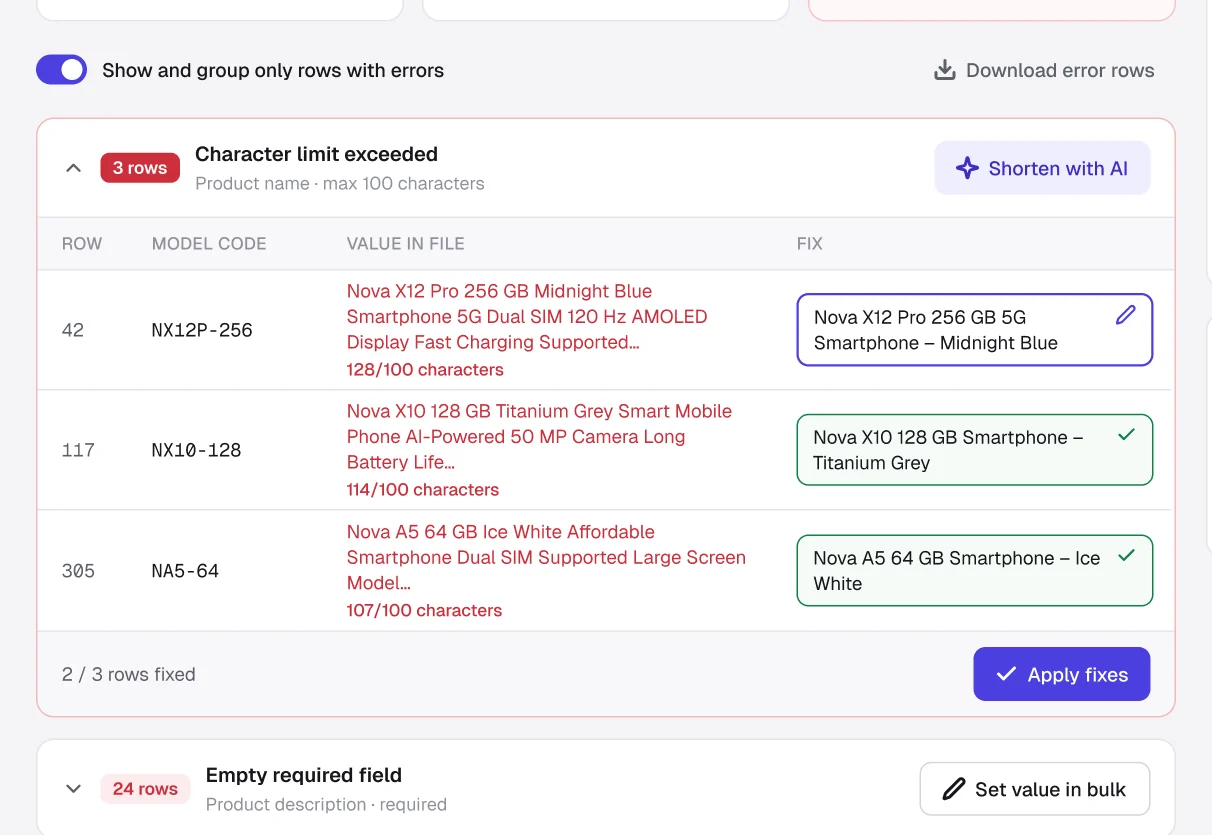Click the pencil icon in row 42 fix
This screenshot has height=835, width=1212.
point(1126,316)
